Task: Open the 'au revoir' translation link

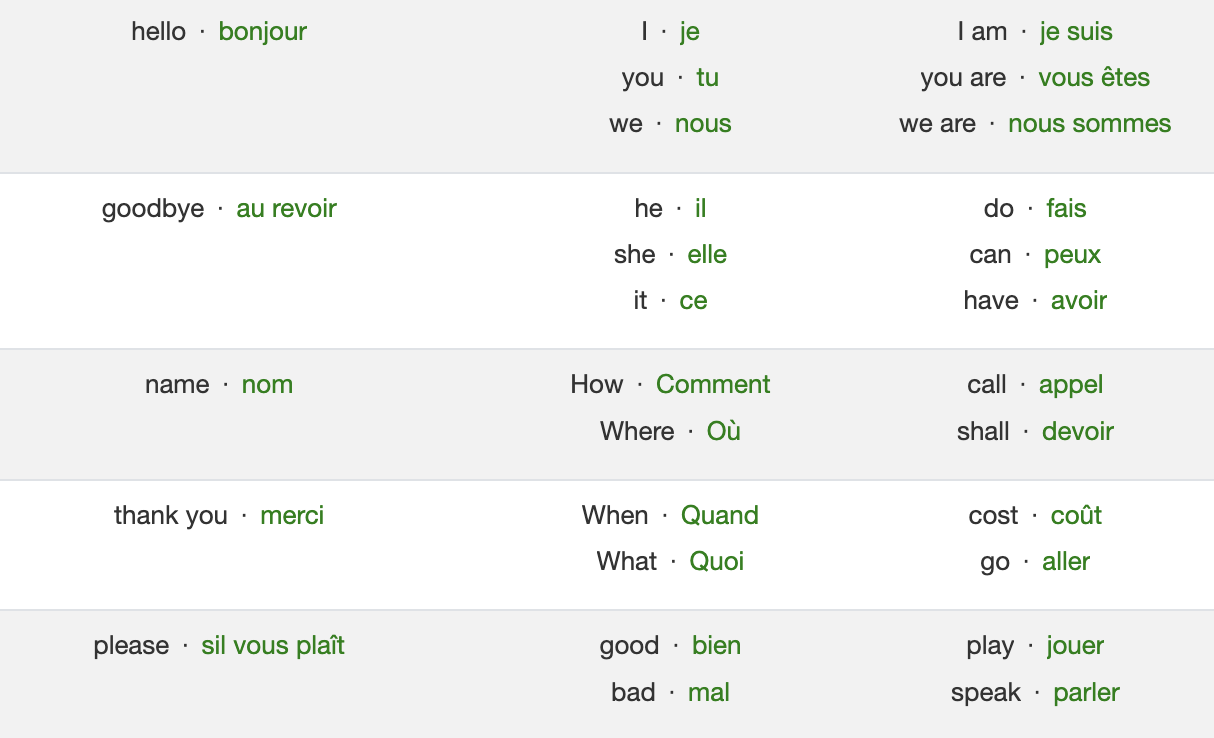Action: 286,209
